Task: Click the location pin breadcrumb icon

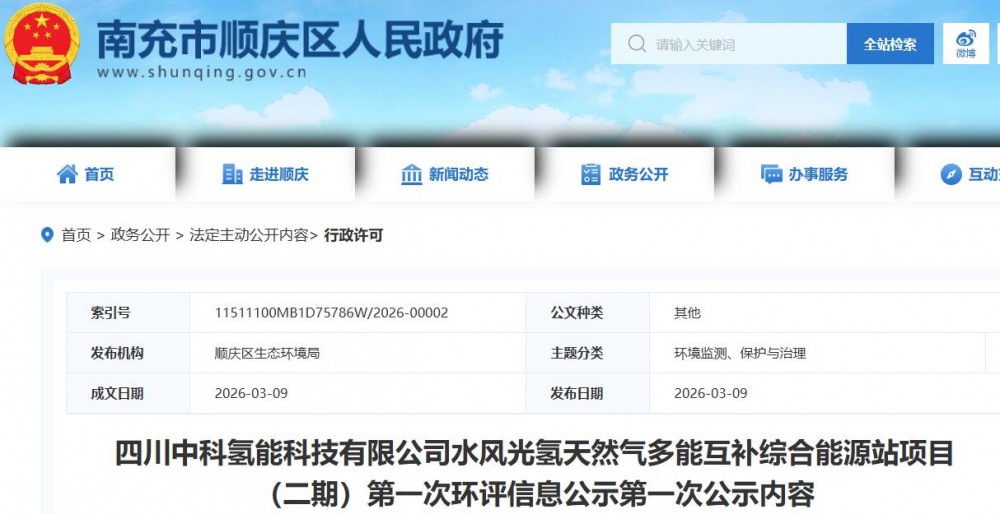Action: pos(47,235)
